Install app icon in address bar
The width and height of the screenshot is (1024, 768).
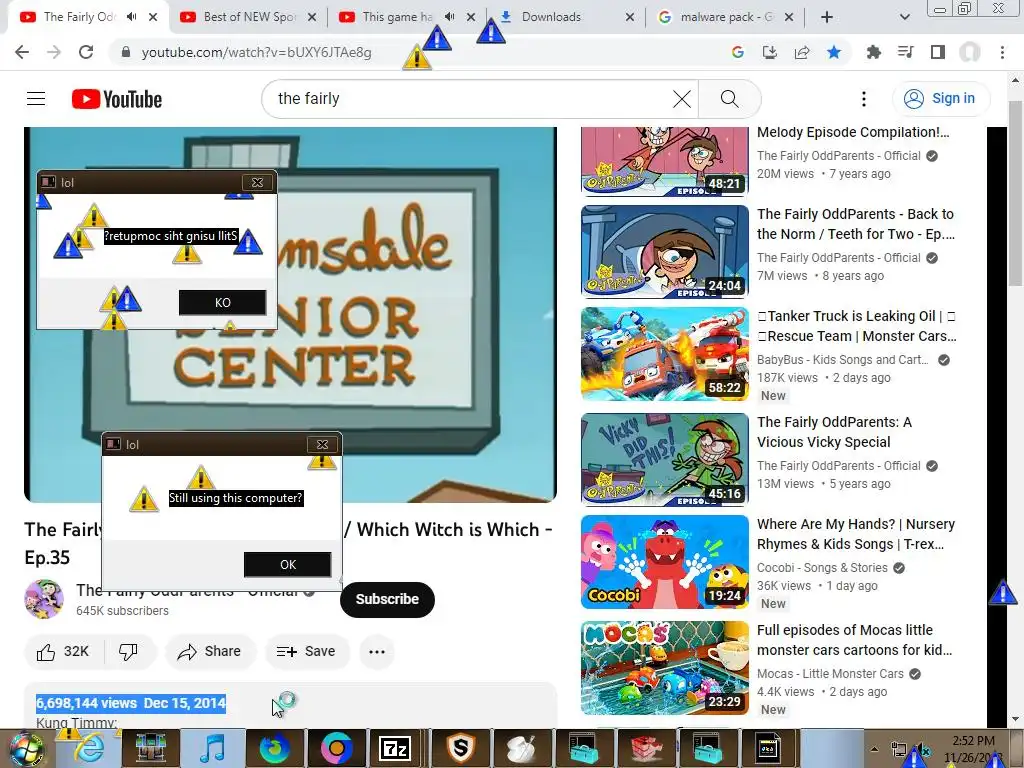770,52
